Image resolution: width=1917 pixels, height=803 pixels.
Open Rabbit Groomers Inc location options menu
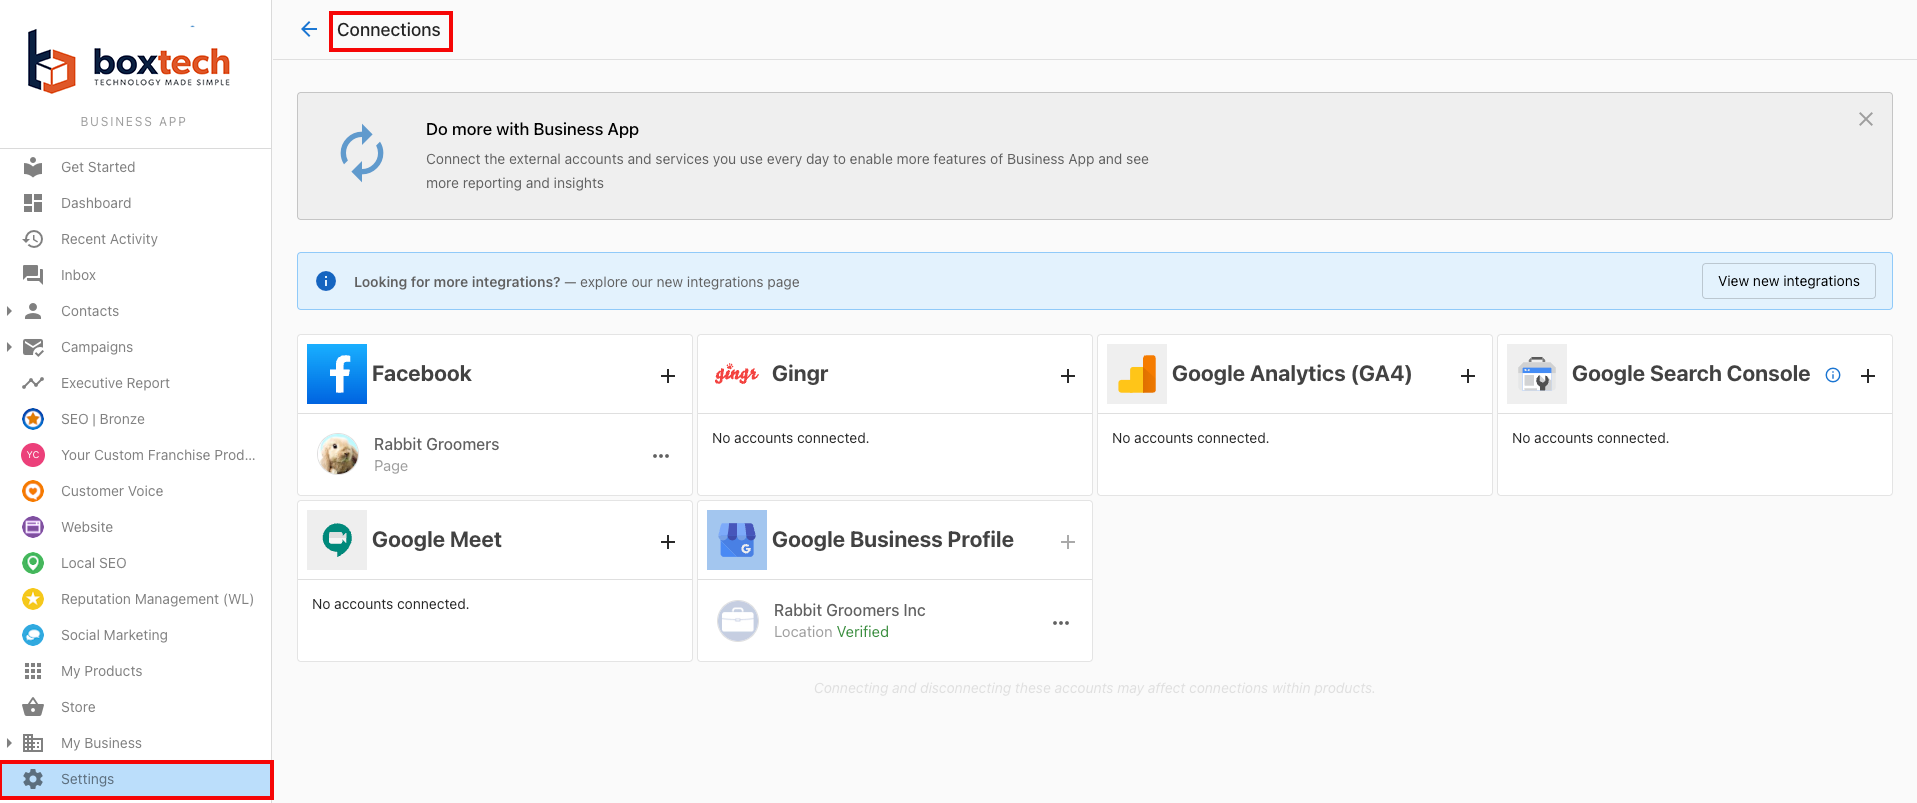(x=1061, y=623)
